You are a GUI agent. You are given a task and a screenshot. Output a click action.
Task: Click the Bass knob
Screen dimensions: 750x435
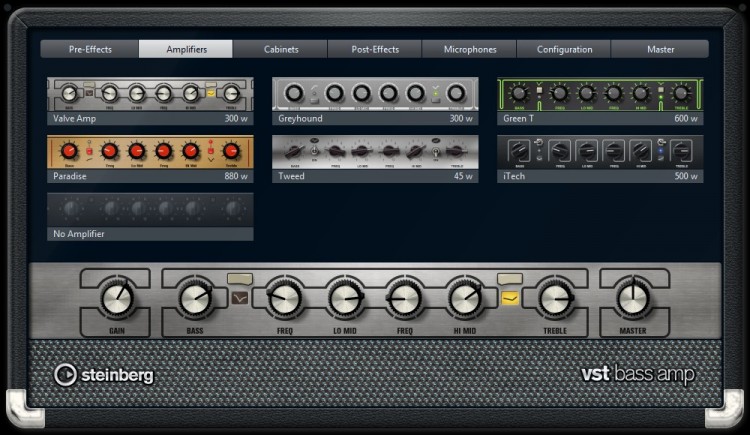tap(195, 299)
